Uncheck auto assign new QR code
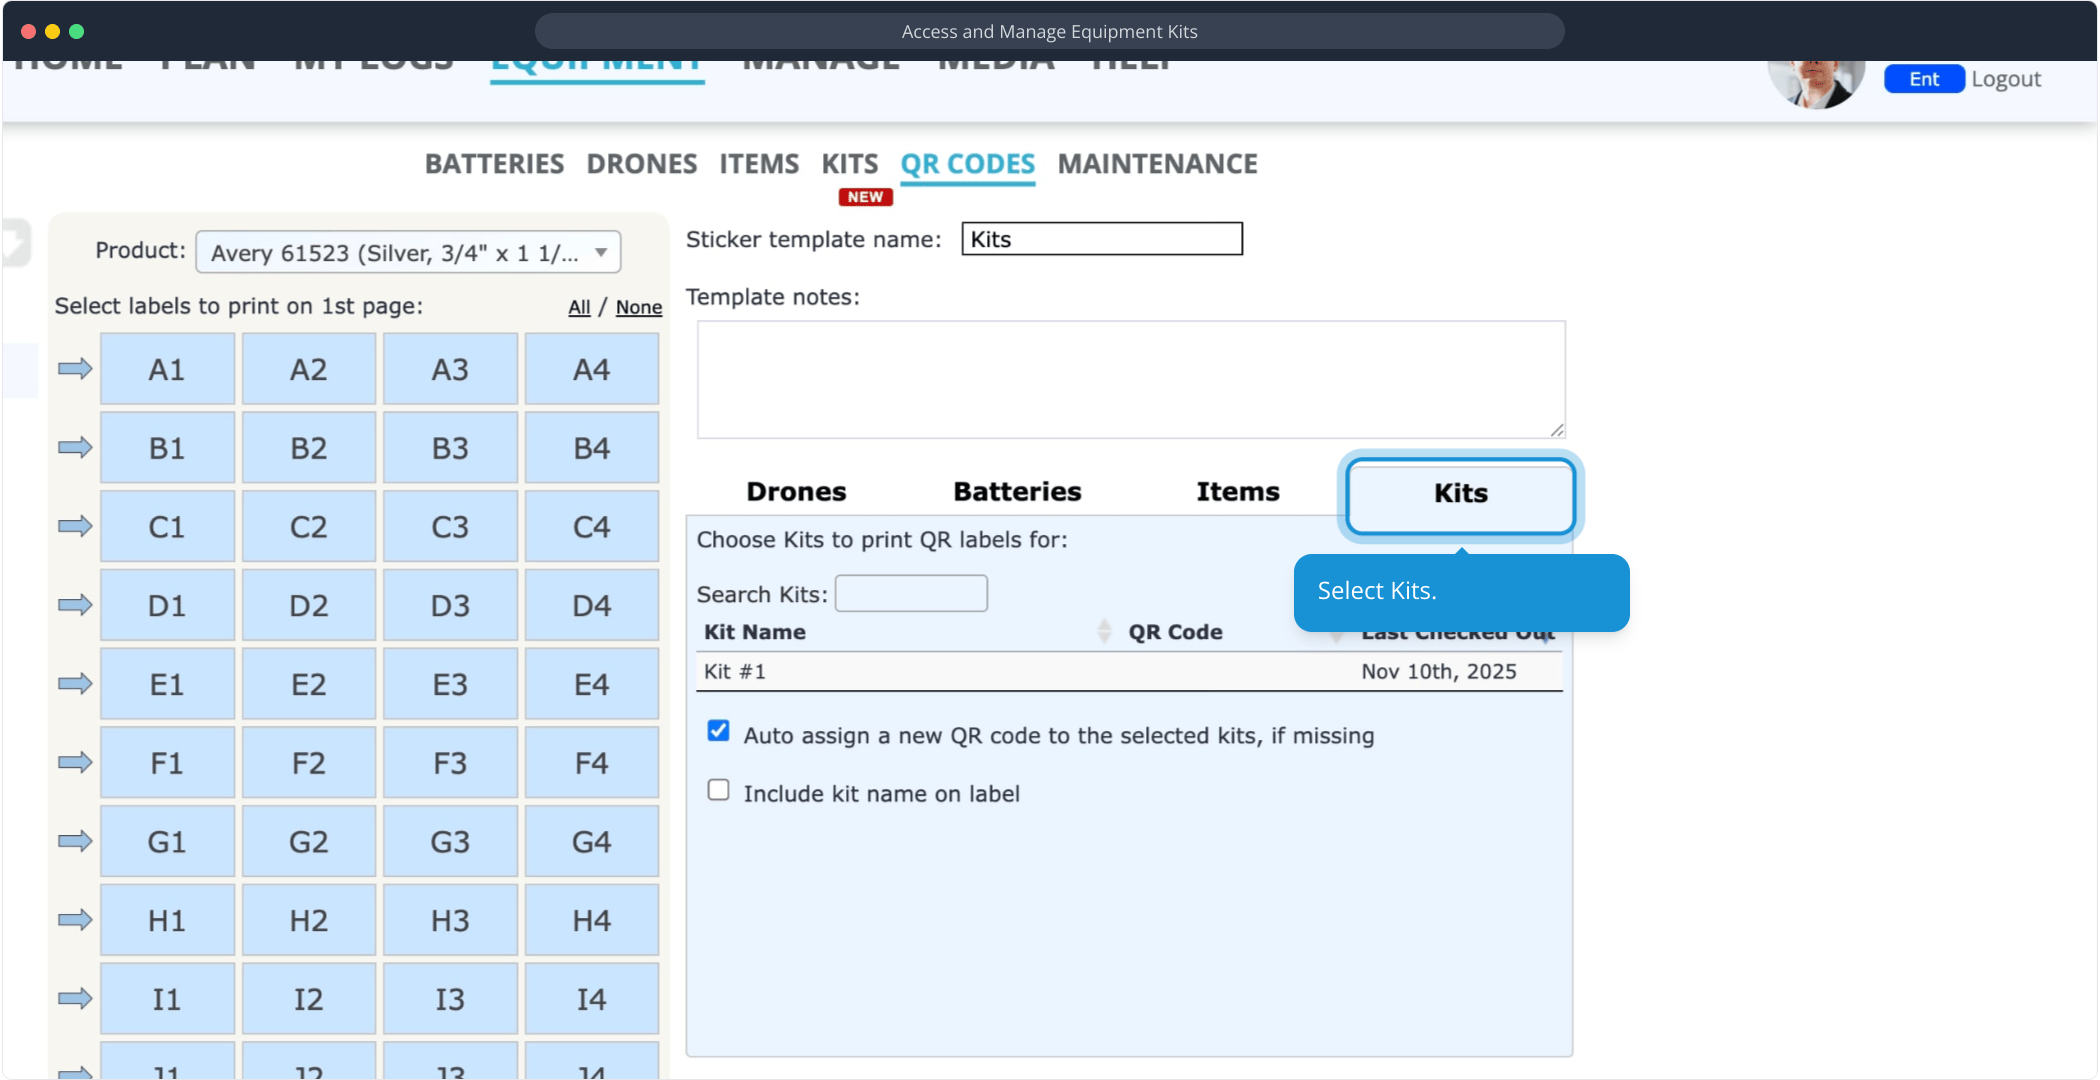The height and width of the screenshot is (1080, 2100). point(718,731)
